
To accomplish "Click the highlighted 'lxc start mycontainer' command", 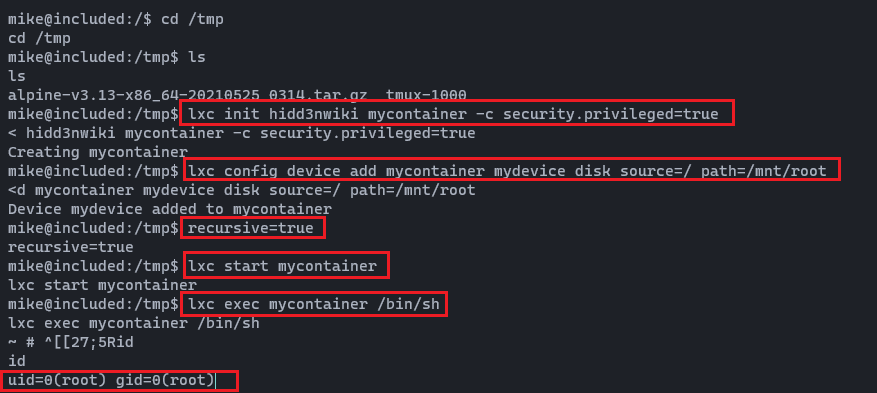I will click(285, 266).
